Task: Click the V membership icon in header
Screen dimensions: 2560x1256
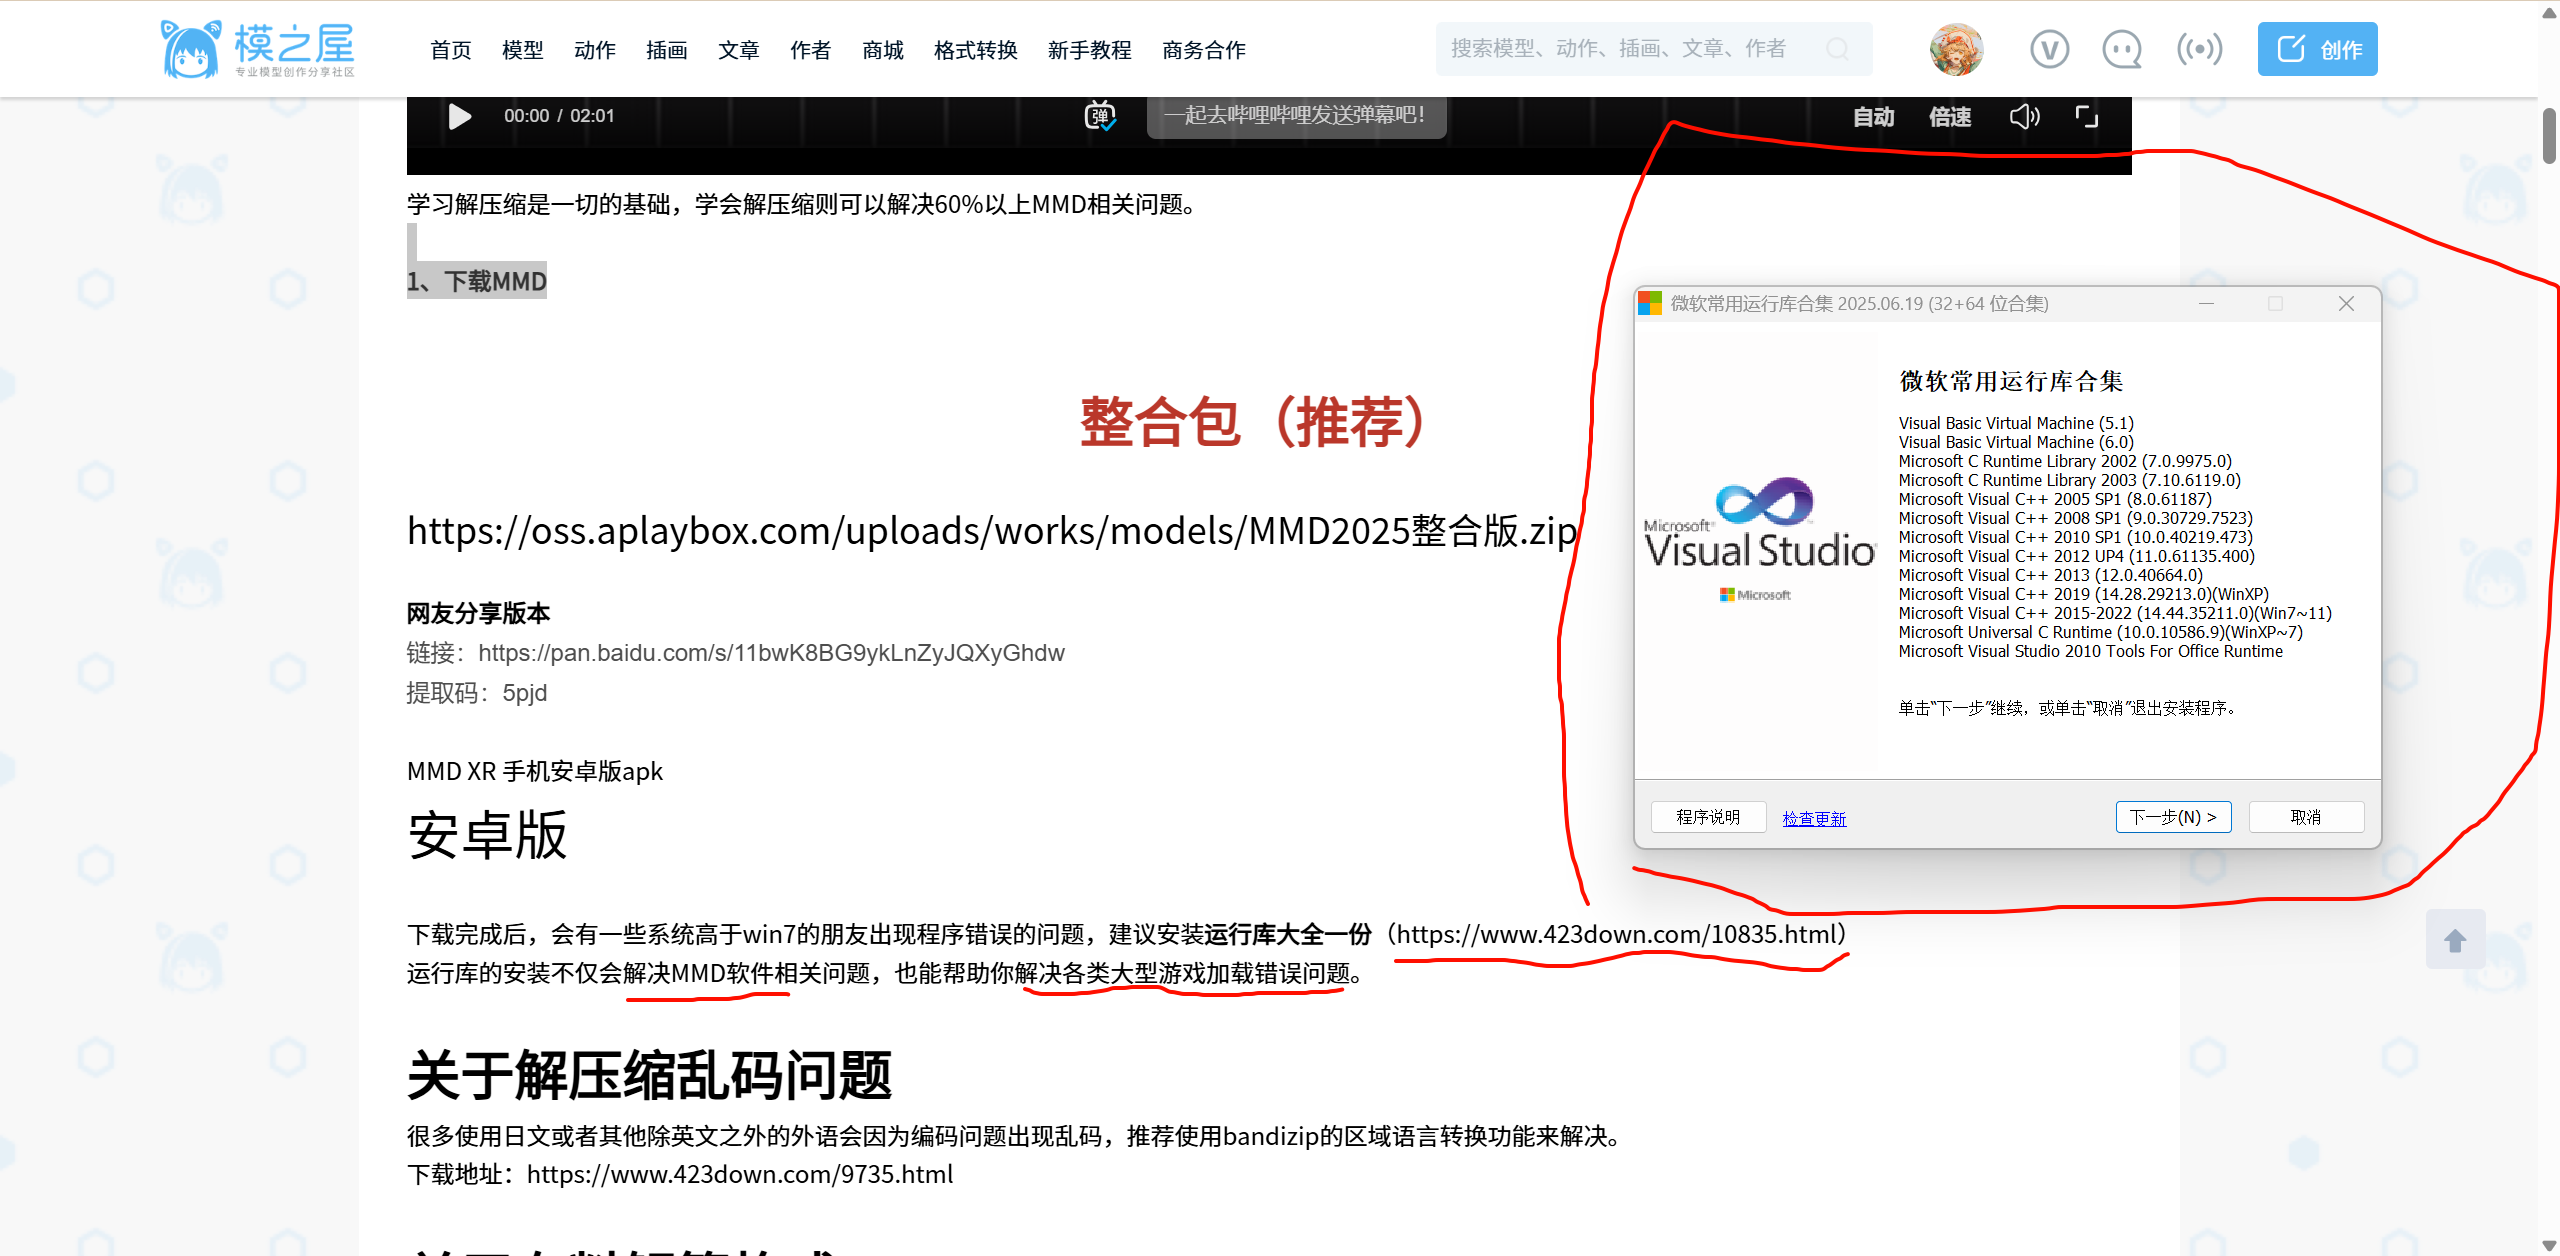Action: point(2049,49)
